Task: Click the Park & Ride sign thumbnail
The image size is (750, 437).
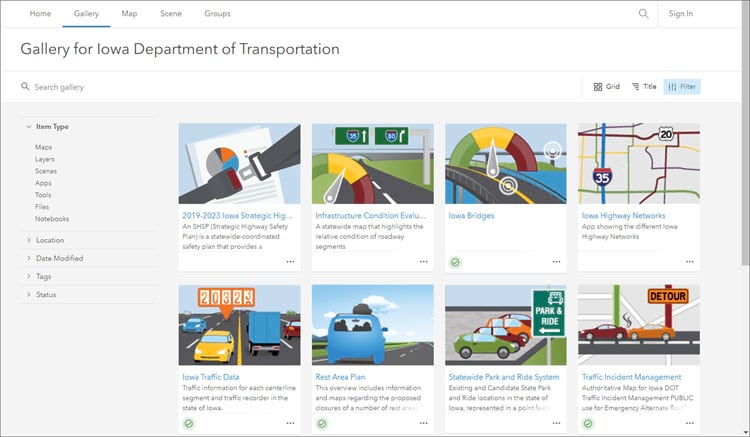Action: pyautogui.click(x=506, y=325)
